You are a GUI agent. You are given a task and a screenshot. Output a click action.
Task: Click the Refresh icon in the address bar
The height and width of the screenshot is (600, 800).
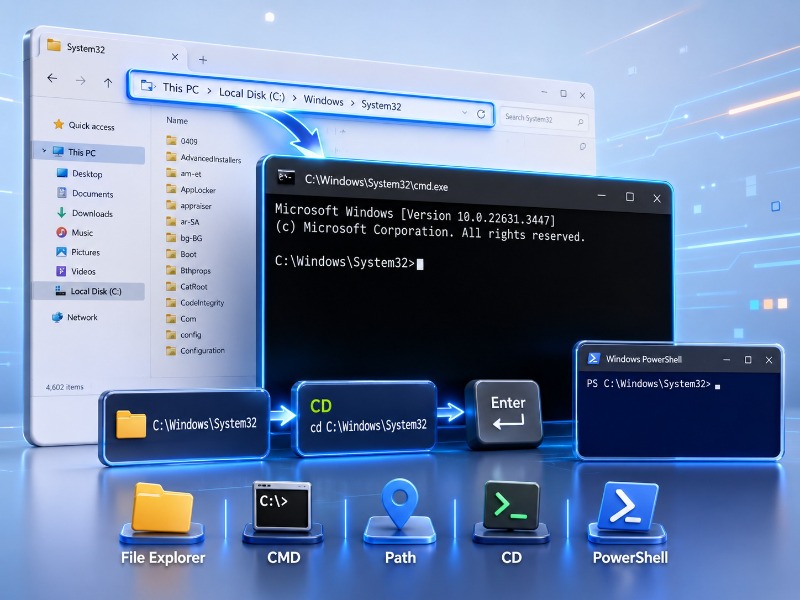pos(481,114)
